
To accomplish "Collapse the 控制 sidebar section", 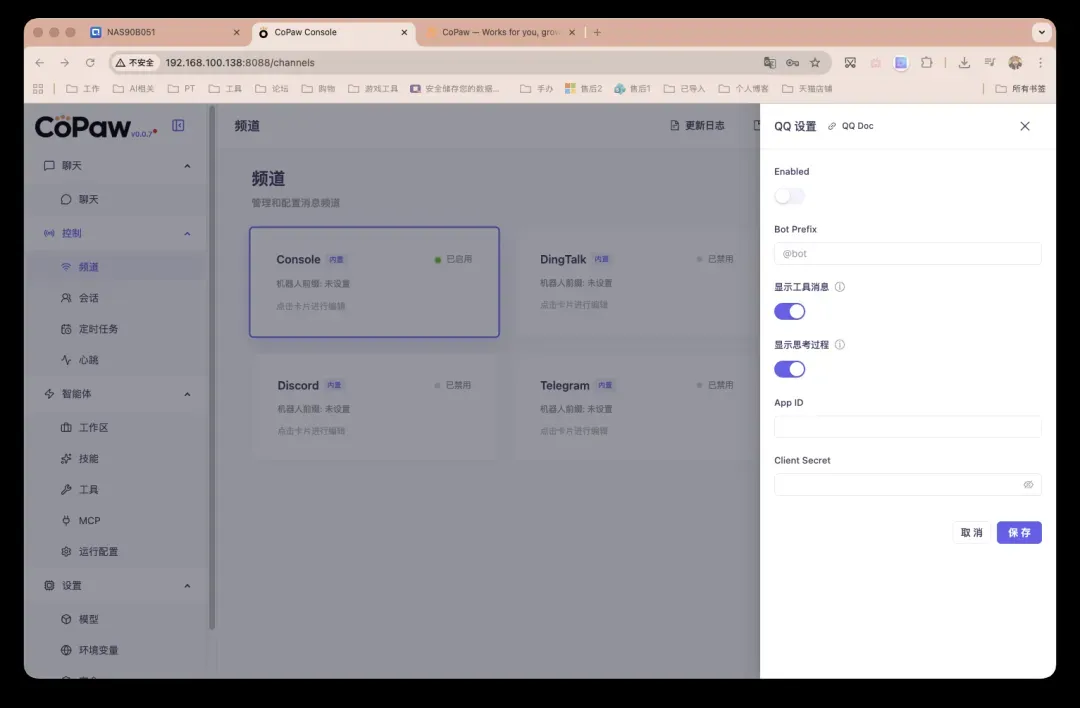I will pyautogui.click(x=187, y=234).
